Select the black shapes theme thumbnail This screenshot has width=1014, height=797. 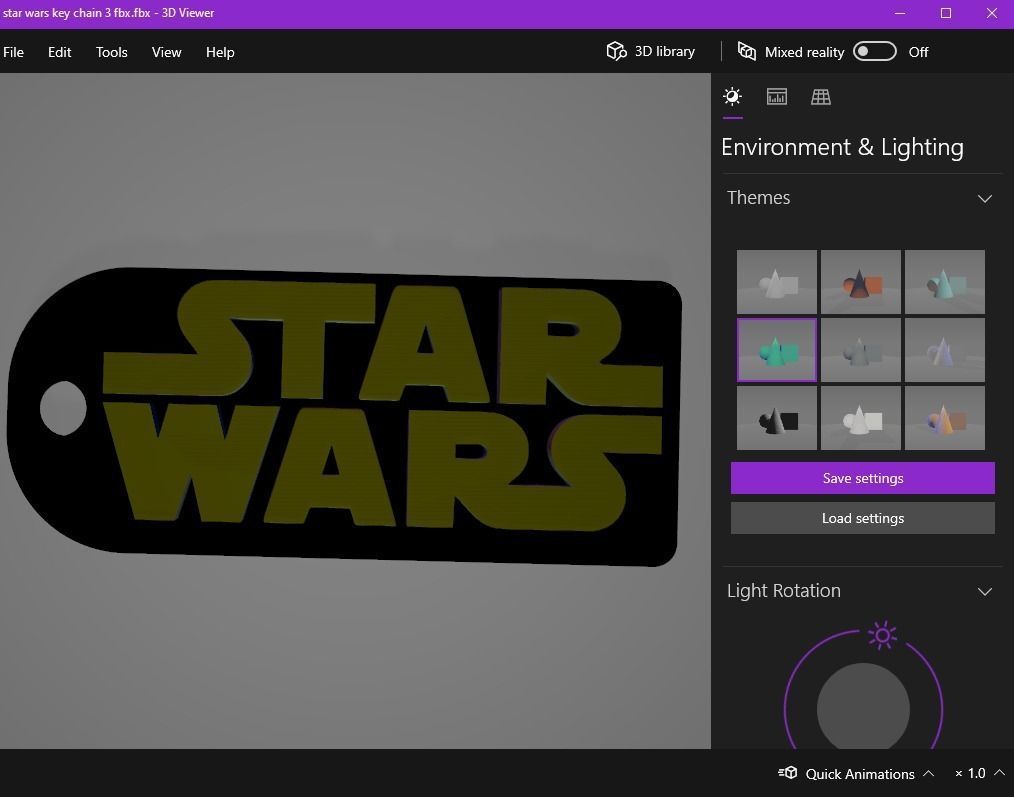777,418
